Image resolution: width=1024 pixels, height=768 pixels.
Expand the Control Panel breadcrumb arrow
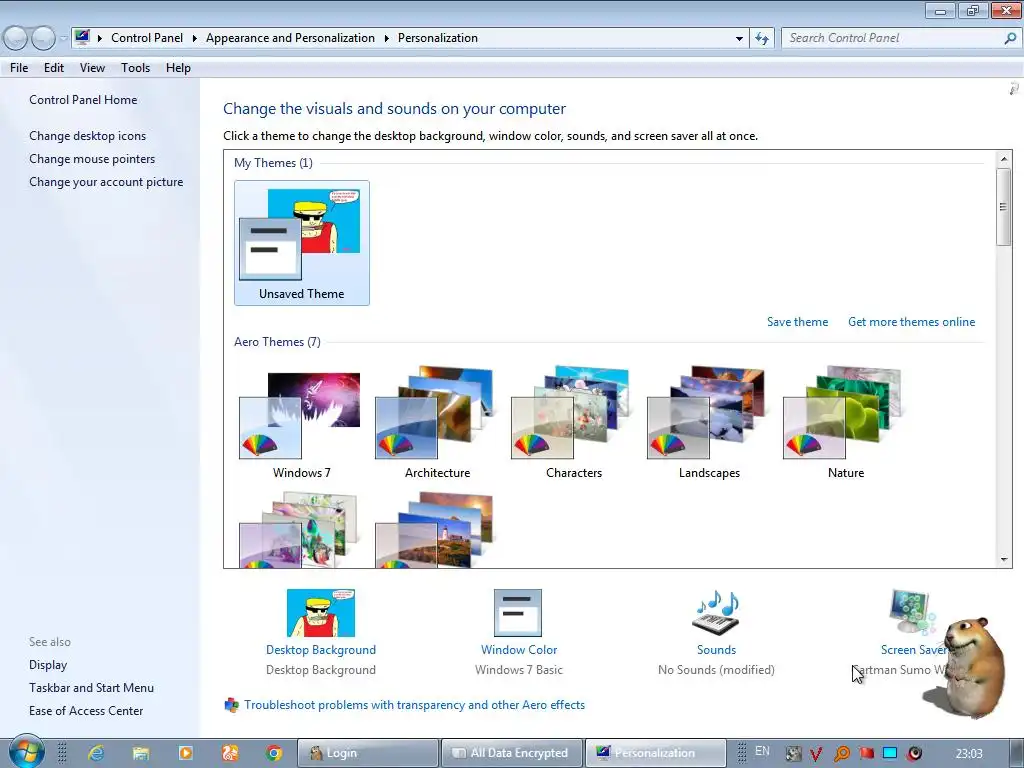pos(195,39)
